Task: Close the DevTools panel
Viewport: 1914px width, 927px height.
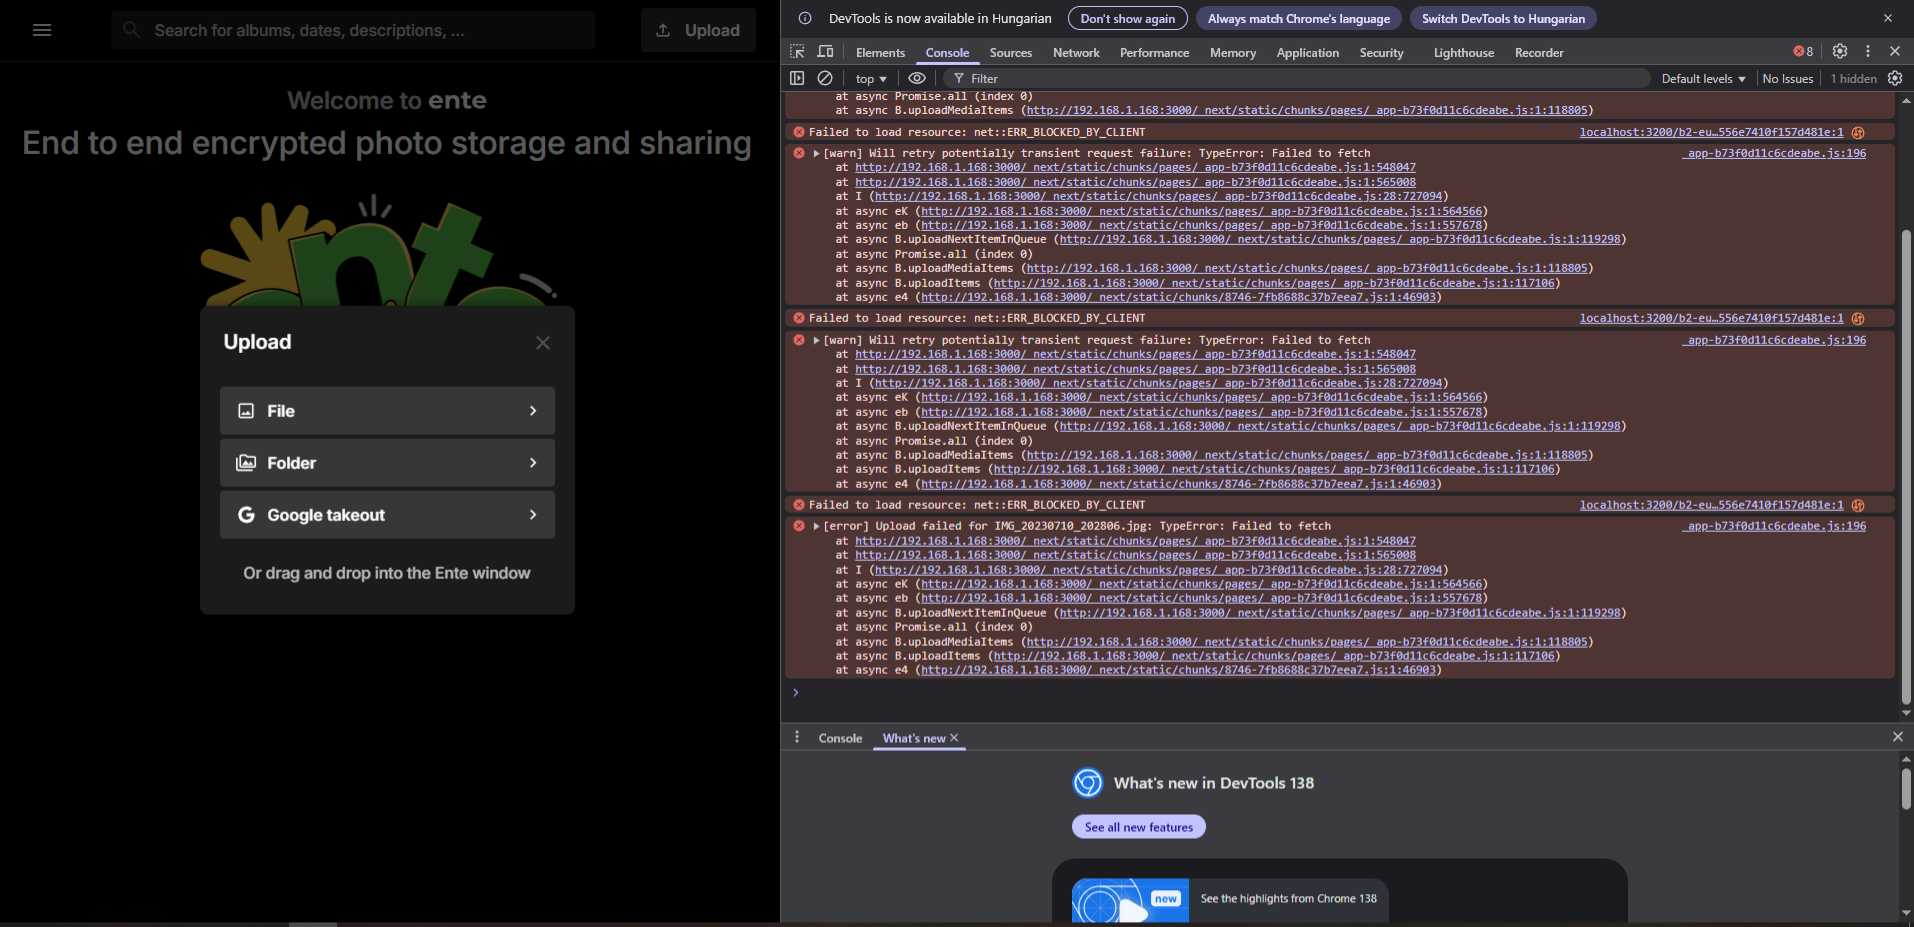Action: click(x=1895, y=51)
